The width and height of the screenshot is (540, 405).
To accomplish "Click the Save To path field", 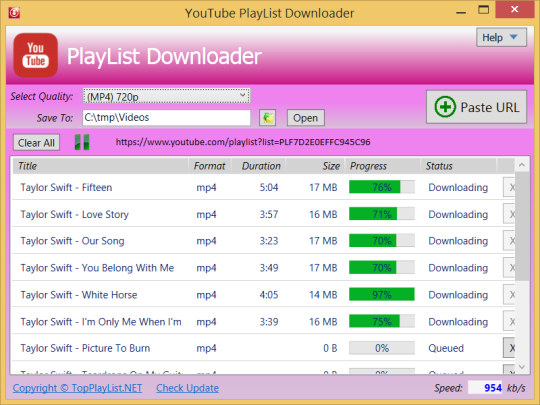I will [166, 118].
